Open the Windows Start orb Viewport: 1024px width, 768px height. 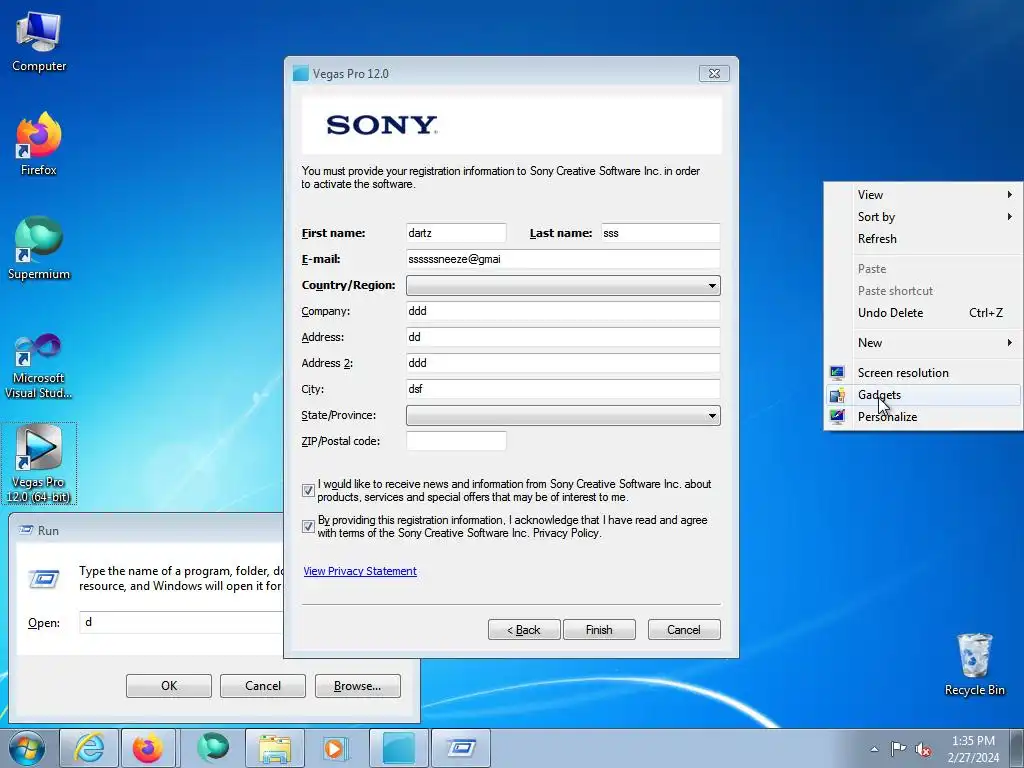click(27, 748)
